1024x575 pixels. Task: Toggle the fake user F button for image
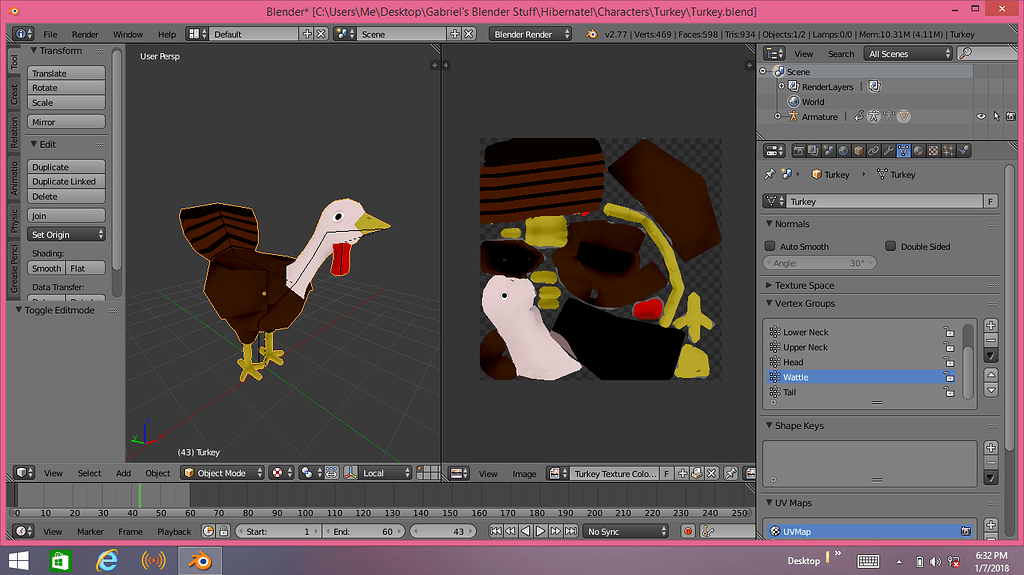tap(667, 474)
